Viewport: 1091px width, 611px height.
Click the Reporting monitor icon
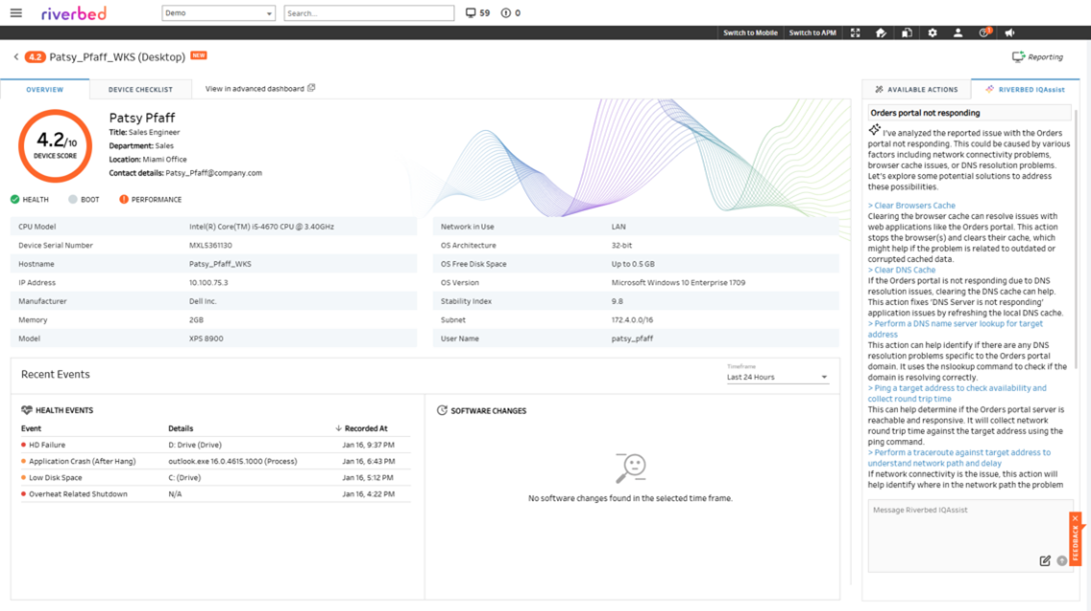(1018, 56)
